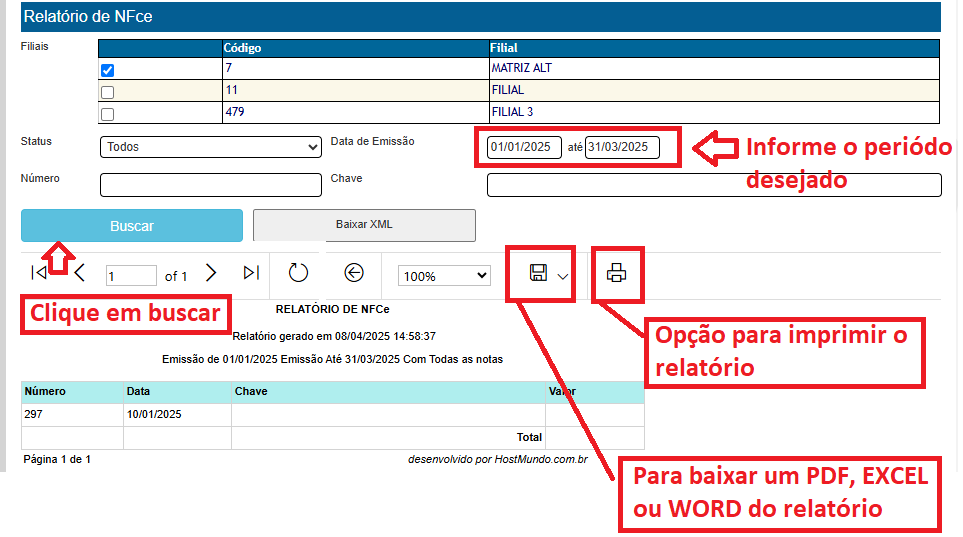Viewport: 963px width, 537px height.
Task: Go to previous report page
Action: (80, 273)
